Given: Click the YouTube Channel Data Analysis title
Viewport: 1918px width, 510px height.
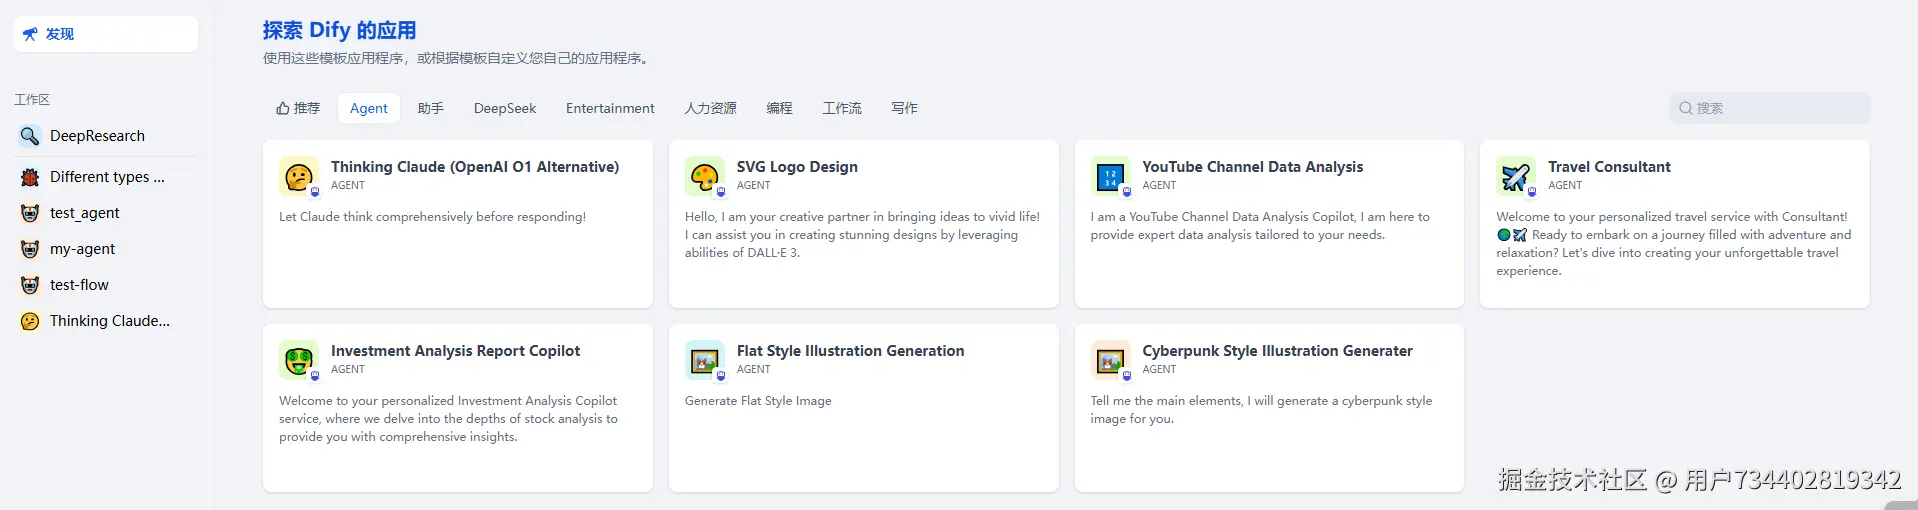Looking at the screenshot, I should (1253, 167).
